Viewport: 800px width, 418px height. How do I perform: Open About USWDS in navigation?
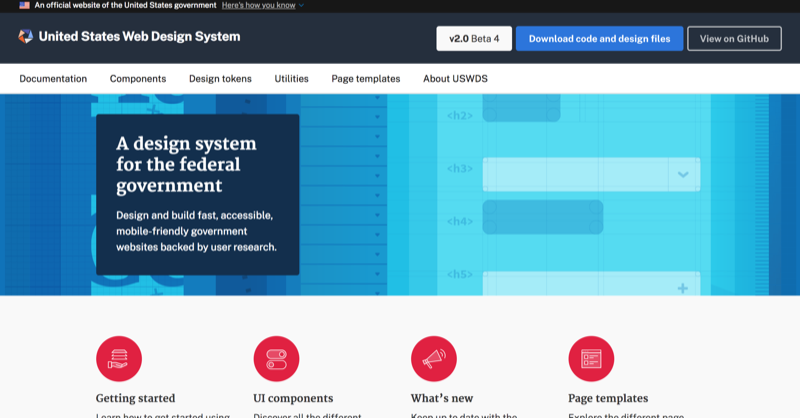(455, 79)
